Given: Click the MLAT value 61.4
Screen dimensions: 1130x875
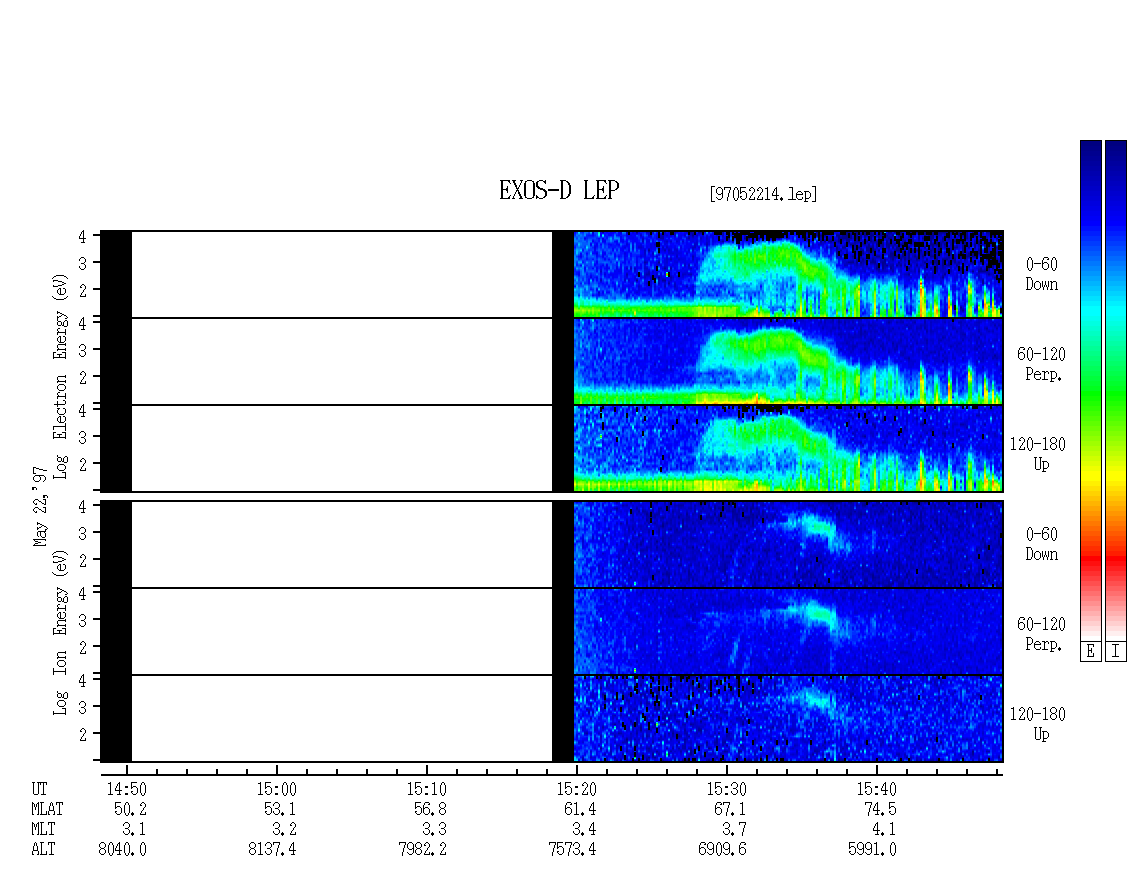Looking at the screenshot, I should pos(580,809).
